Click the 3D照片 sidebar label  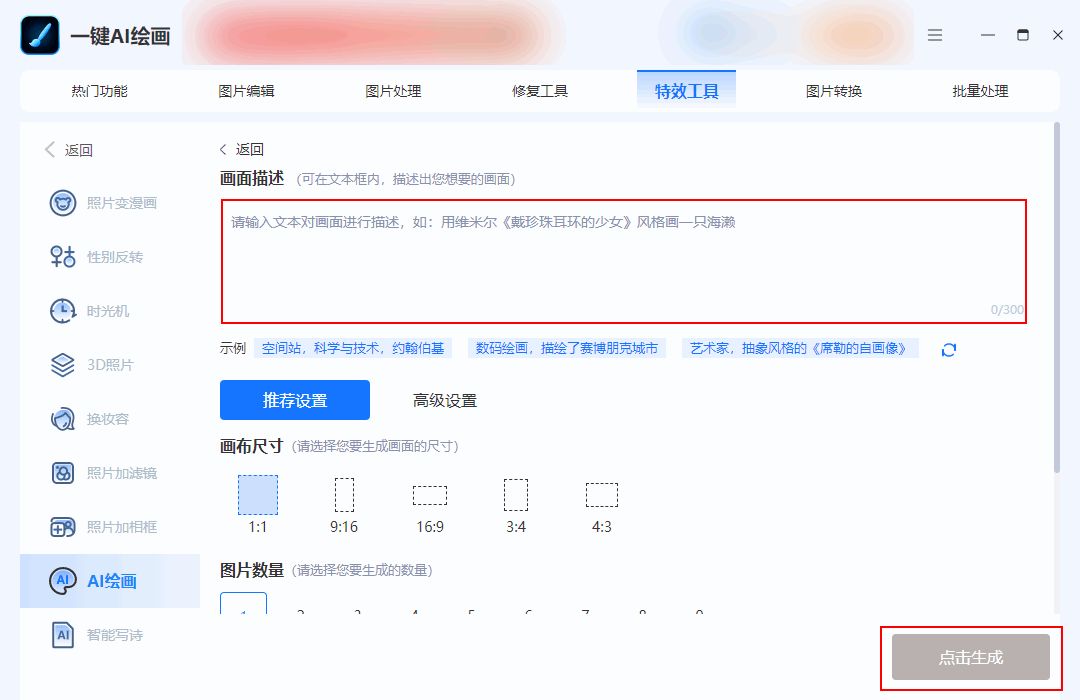pyautogui.click(x=110, y=365)
